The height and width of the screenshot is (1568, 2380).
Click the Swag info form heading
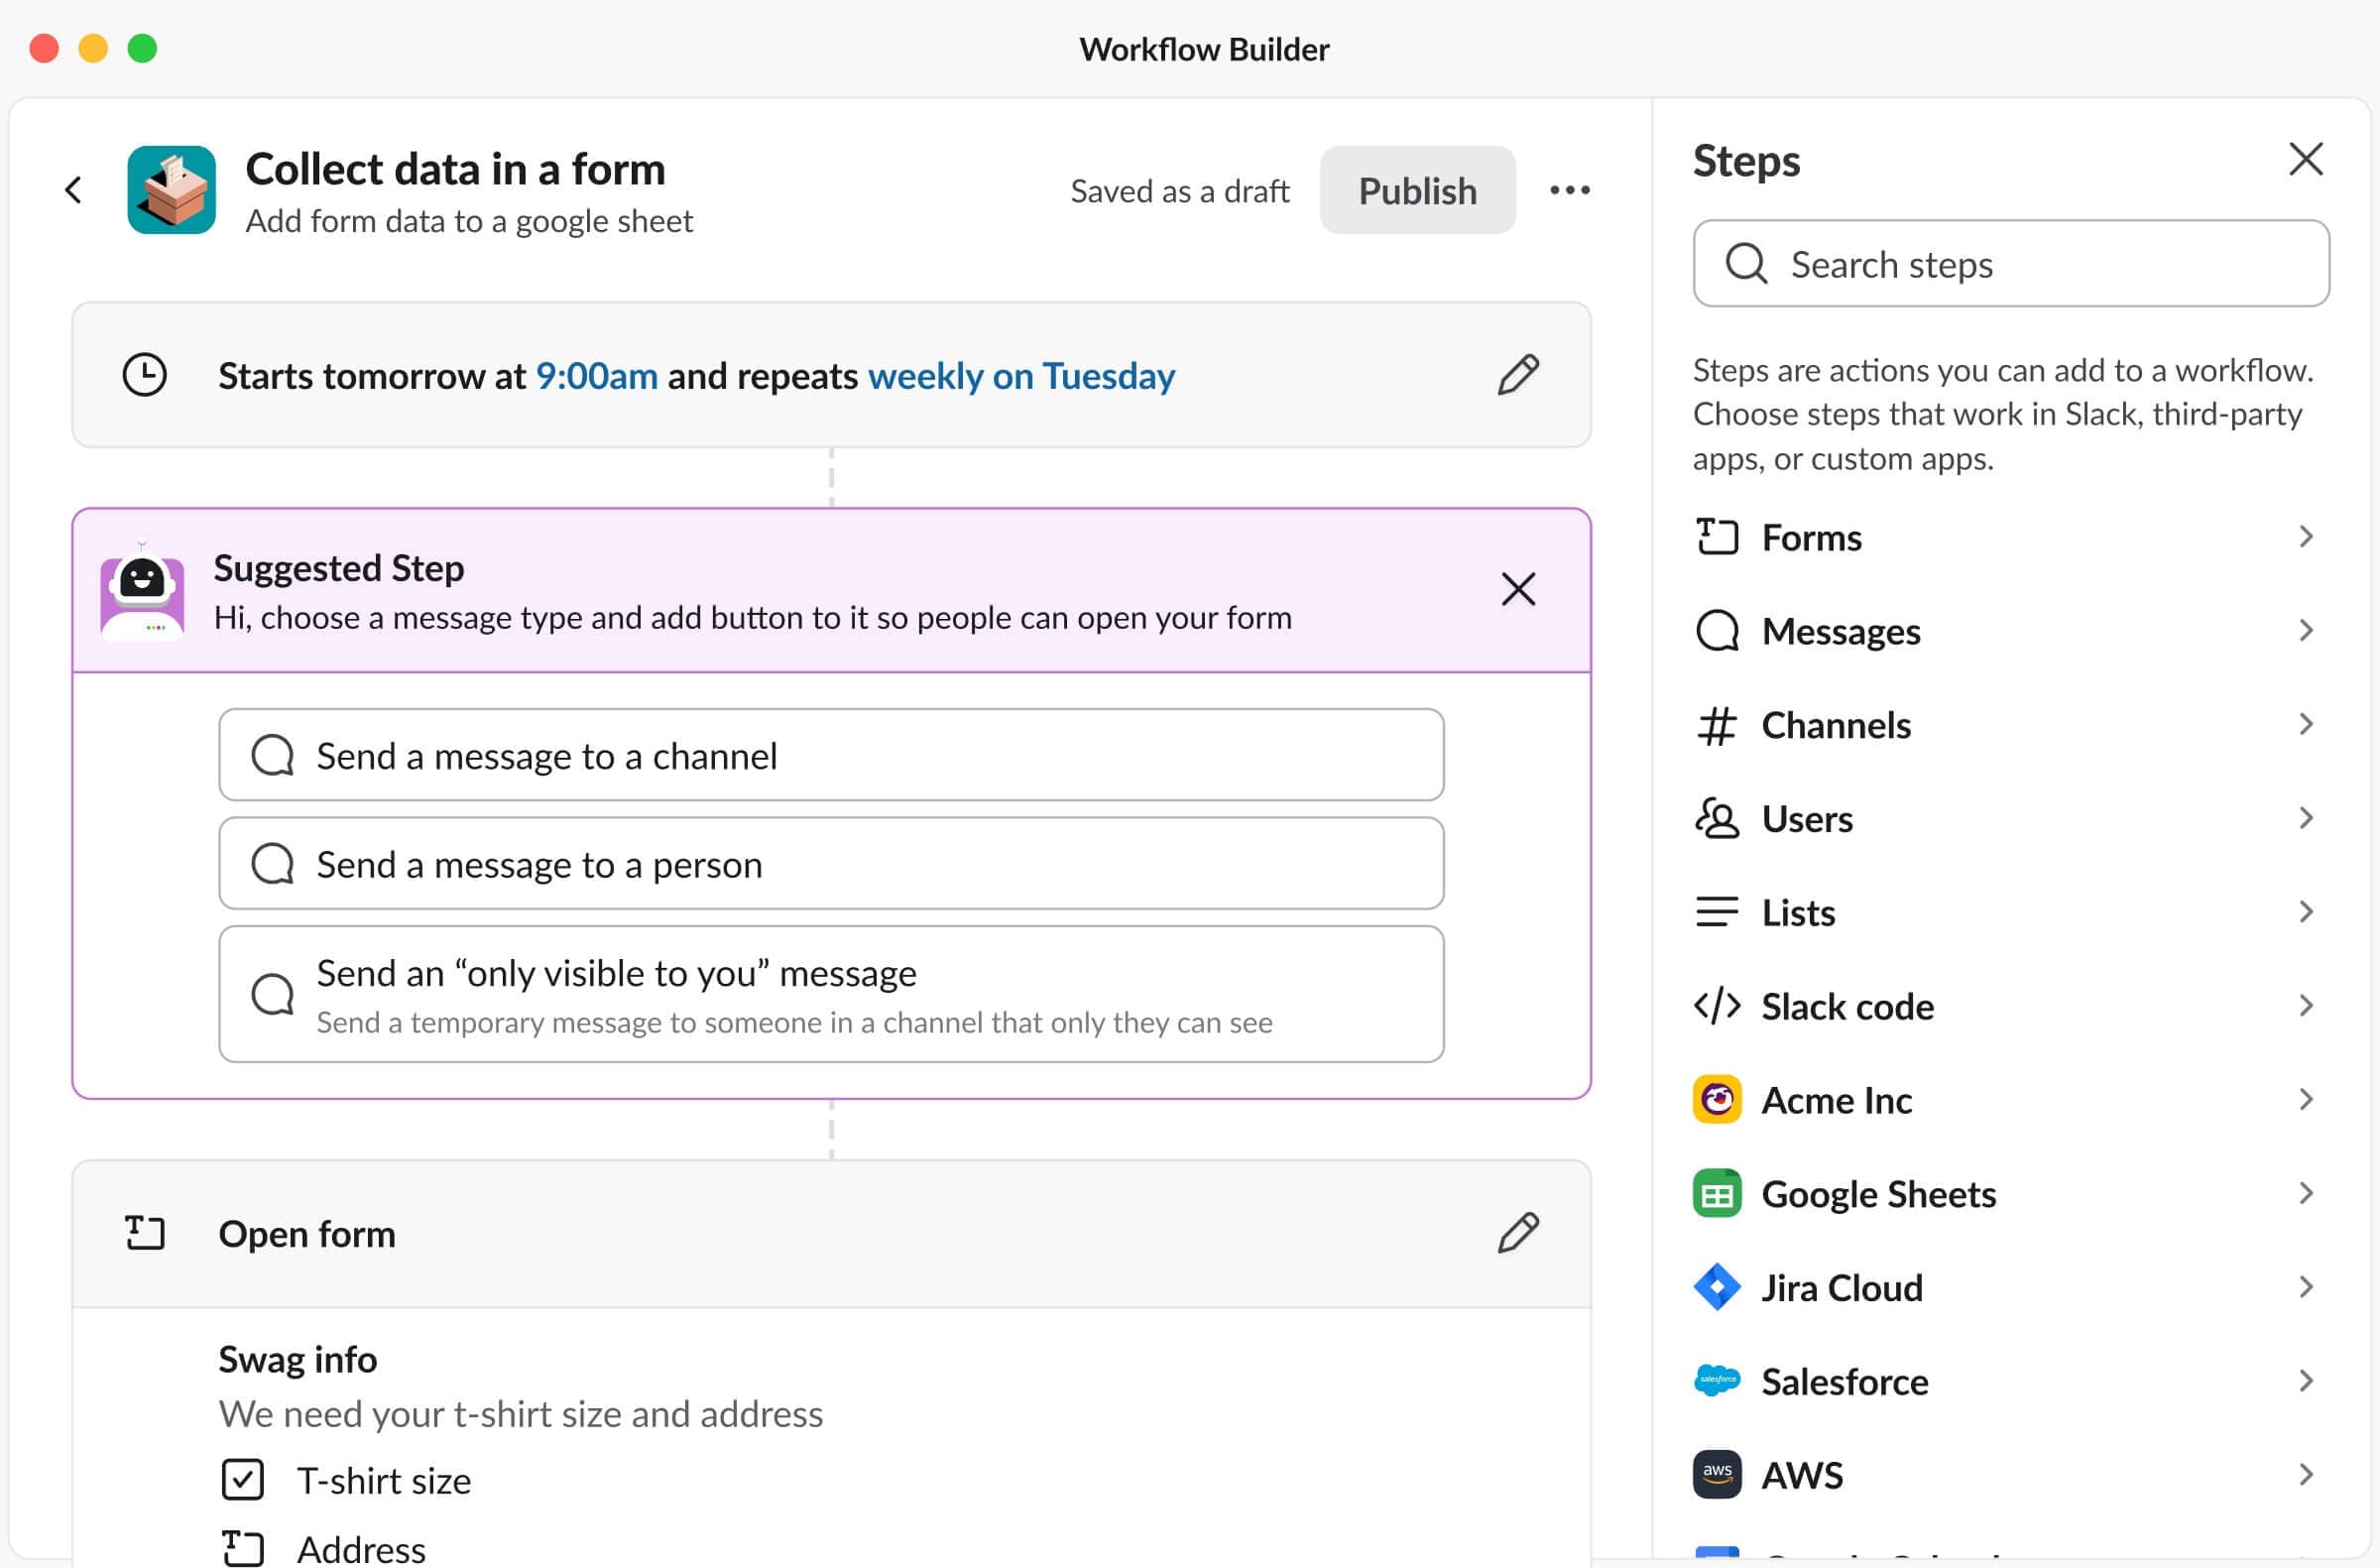[298, 1360]
